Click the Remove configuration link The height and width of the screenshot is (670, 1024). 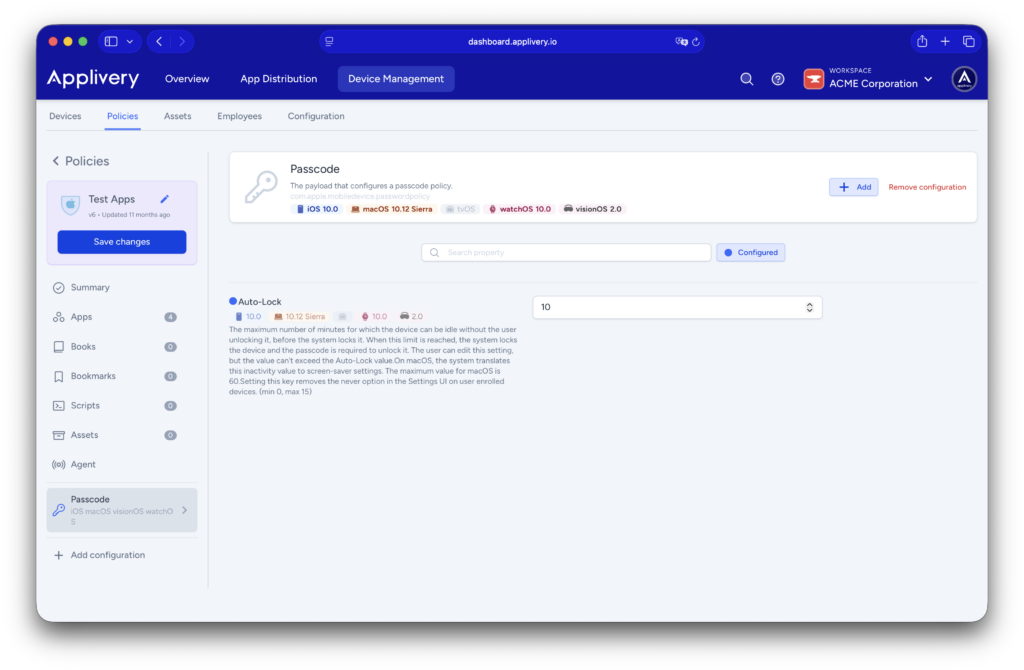click(927, 187)
